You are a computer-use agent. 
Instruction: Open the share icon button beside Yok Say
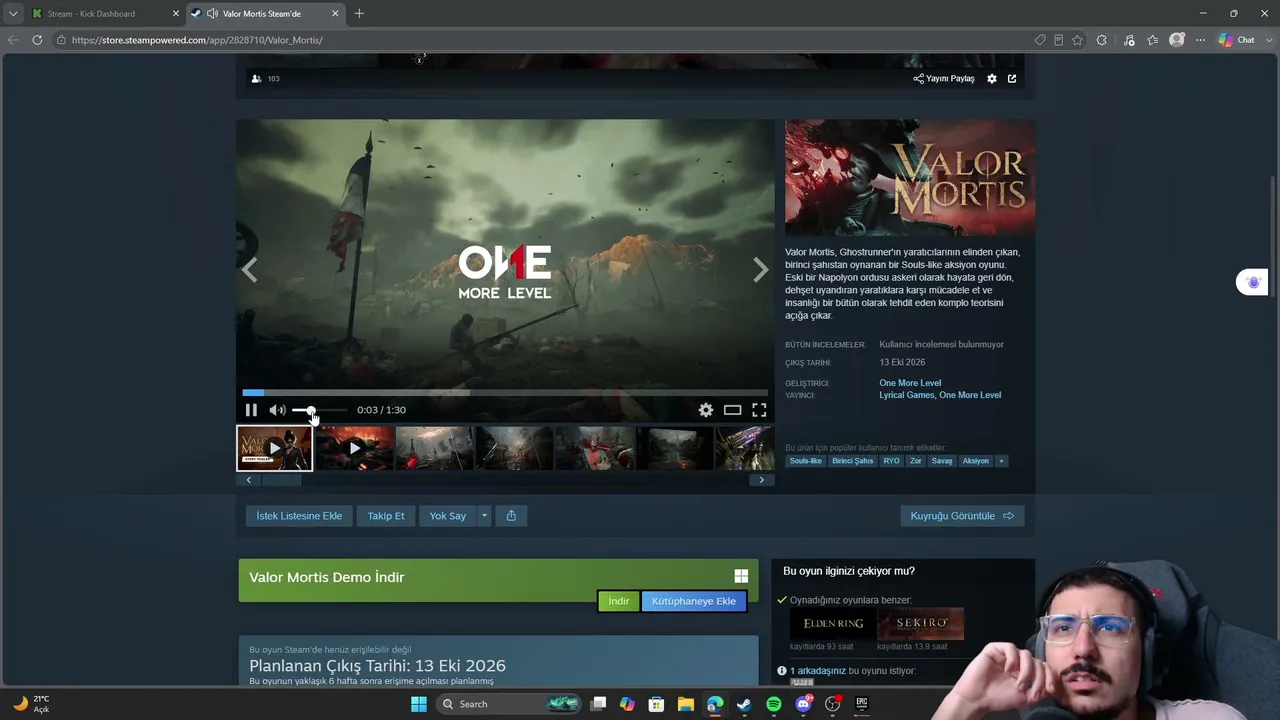[511, 516]
